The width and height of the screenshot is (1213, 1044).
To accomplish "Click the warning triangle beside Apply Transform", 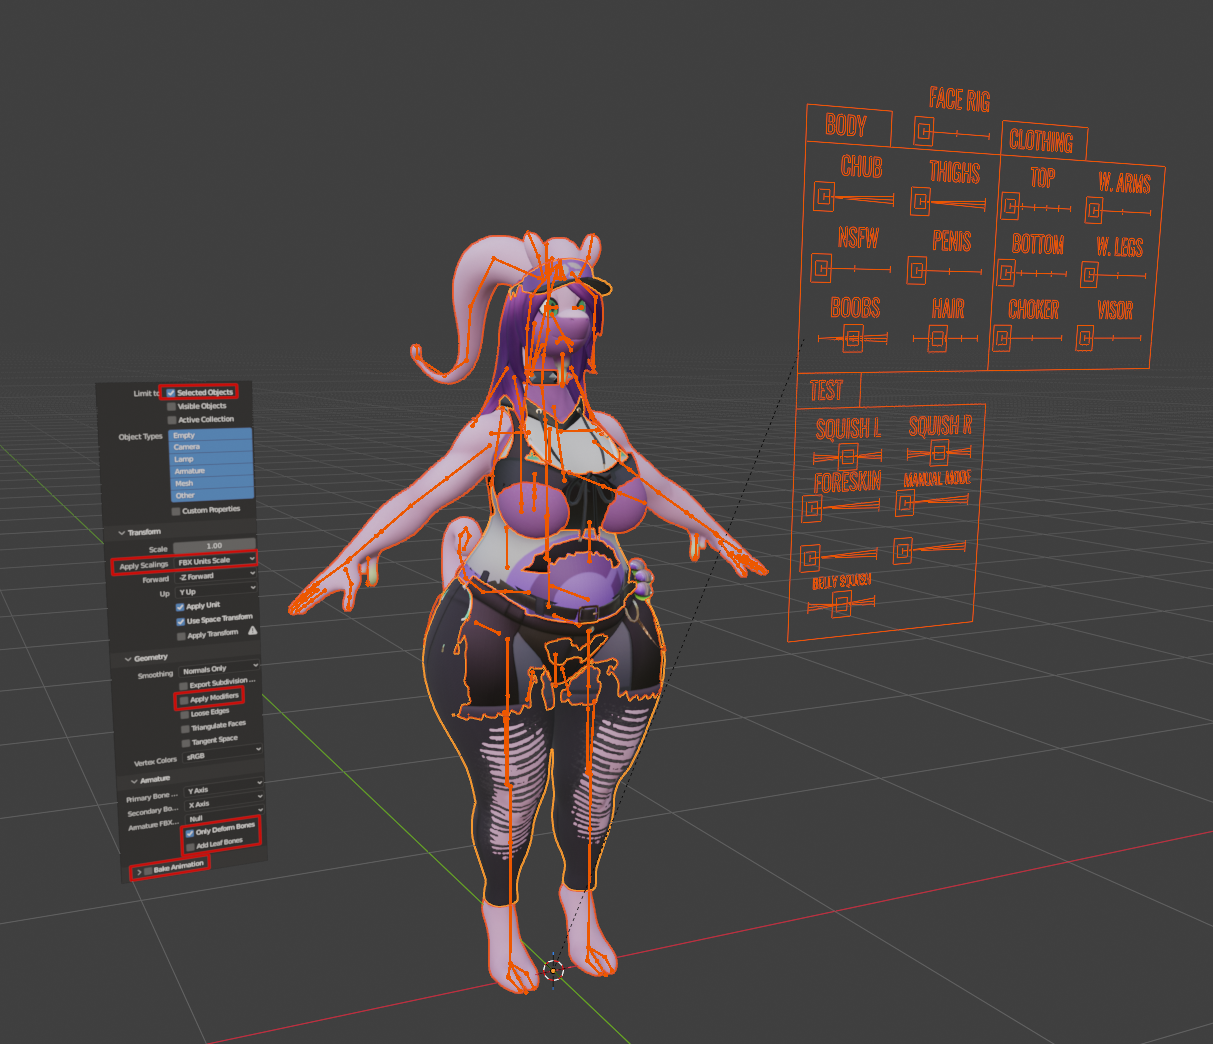I will [252, 631].
